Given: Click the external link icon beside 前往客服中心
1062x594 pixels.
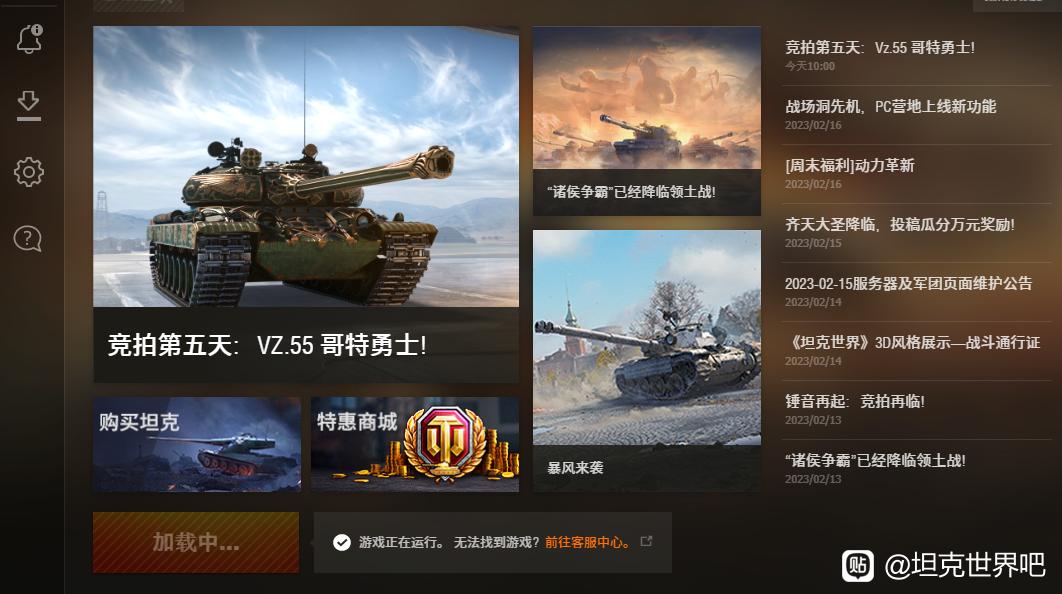Looking at the screenshot, I should click(646, 541).
